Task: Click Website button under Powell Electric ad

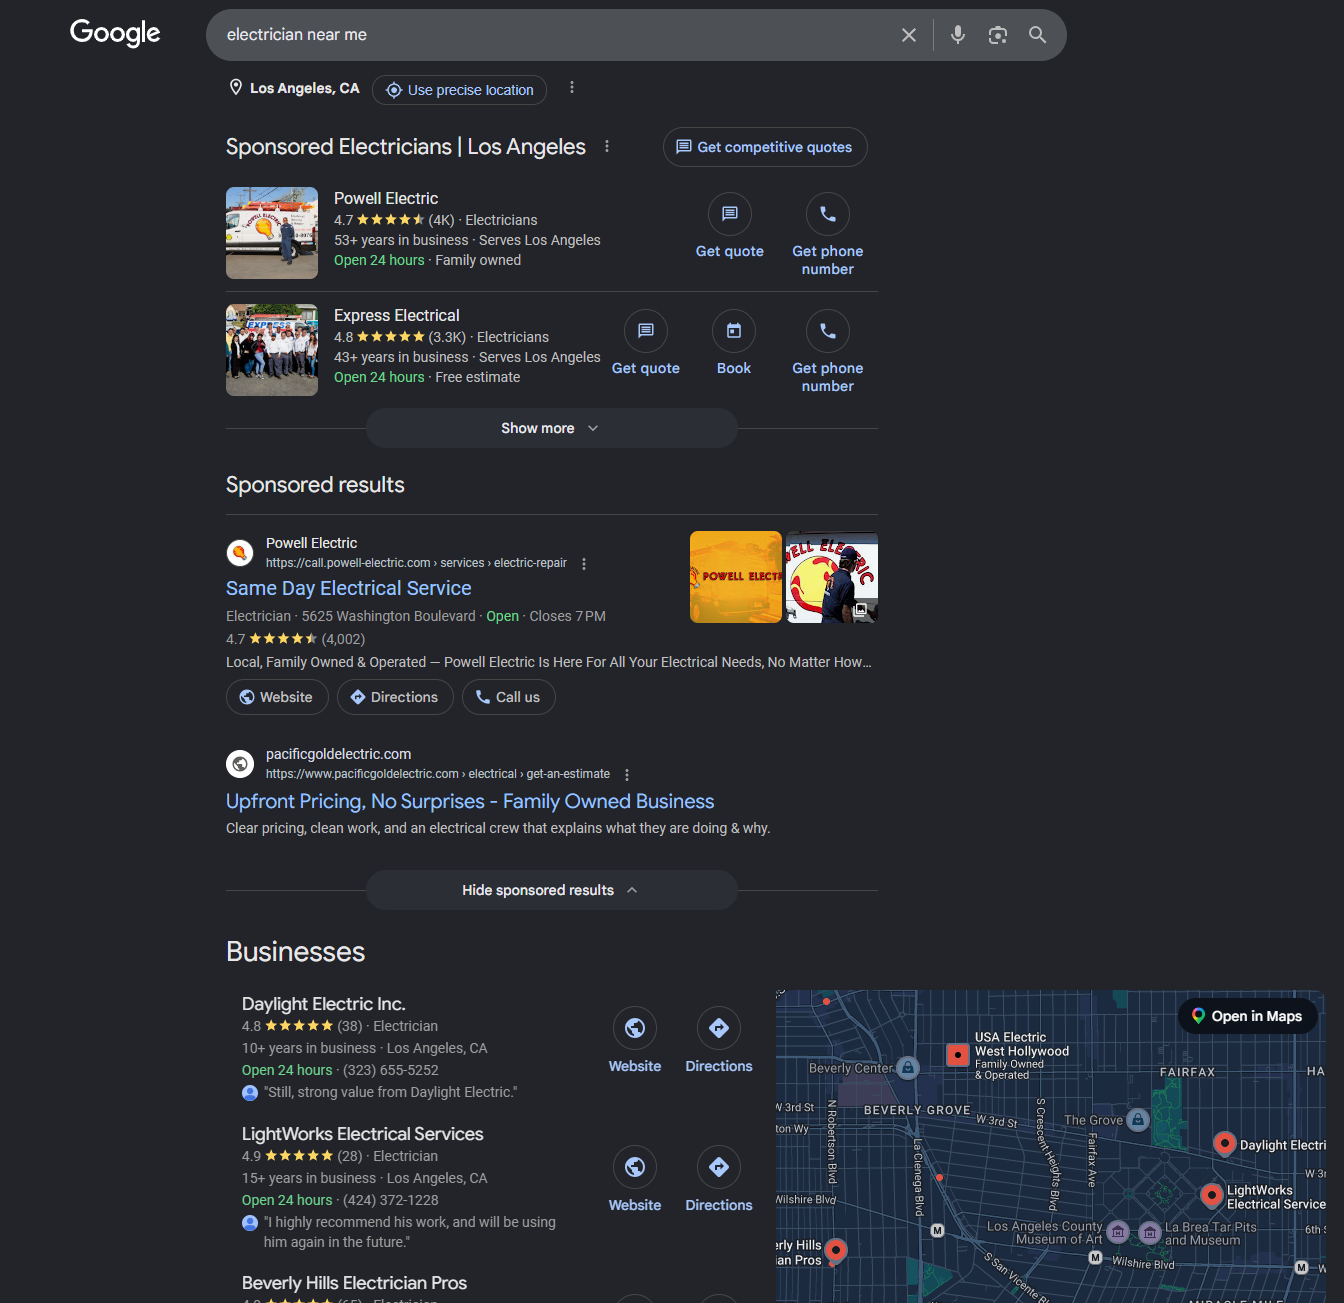Action: point(277,697)
